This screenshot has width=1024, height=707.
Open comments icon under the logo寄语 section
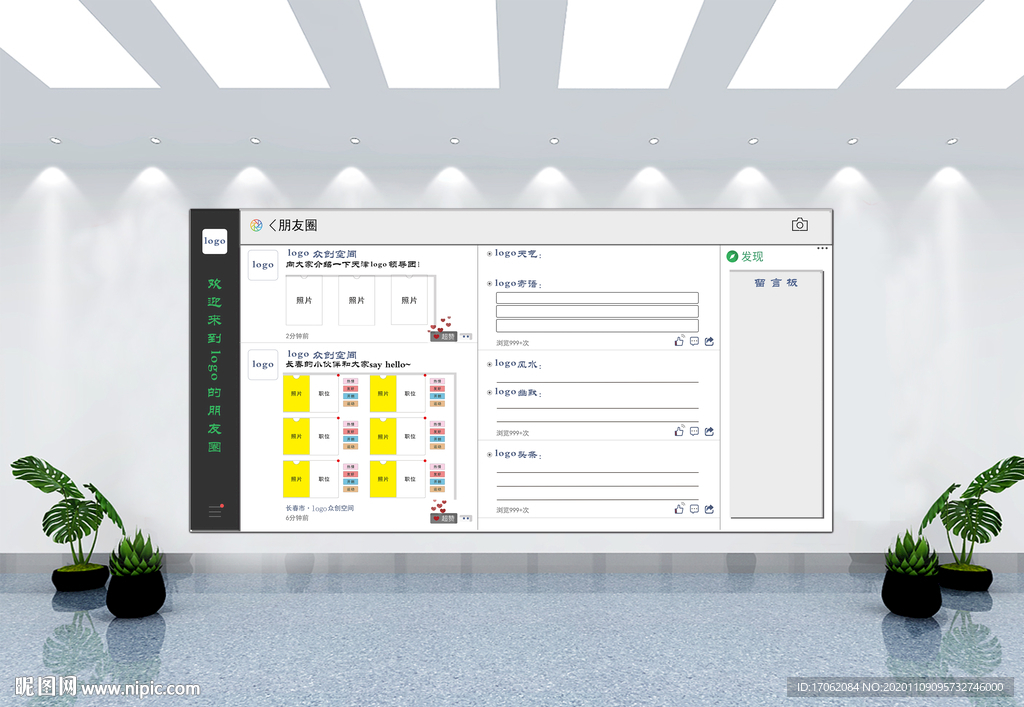(694, 341)
